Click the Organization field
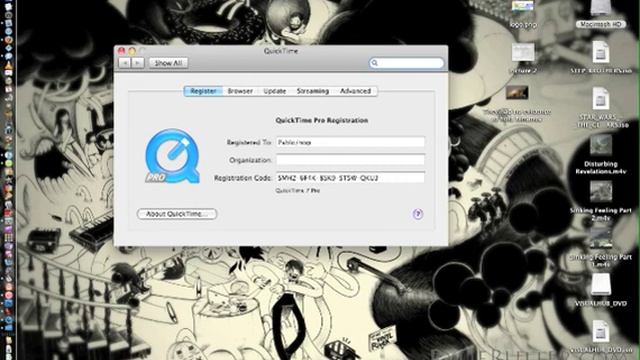640x360 pixels. [x=350, y=160]
